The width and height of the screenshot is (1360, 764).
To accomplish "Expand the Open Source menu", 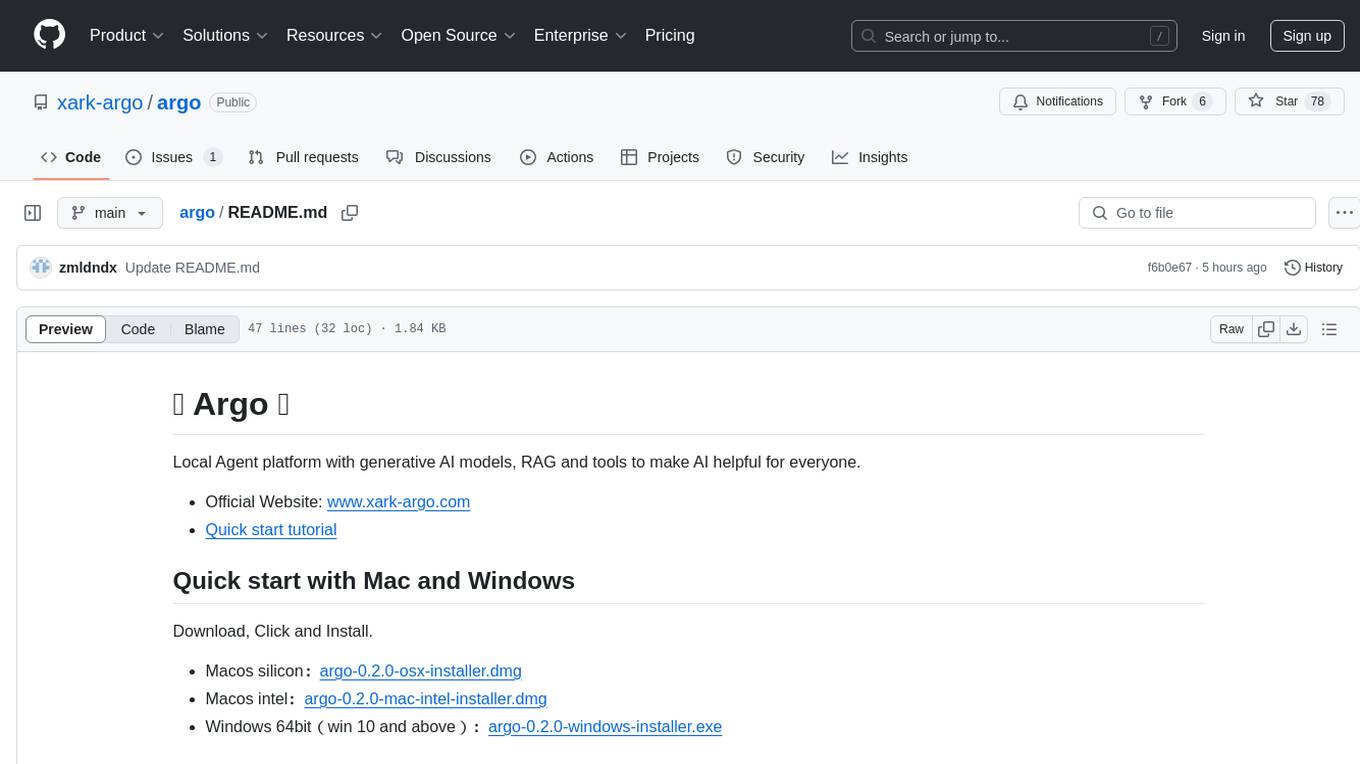I will (x=458, y=35).
